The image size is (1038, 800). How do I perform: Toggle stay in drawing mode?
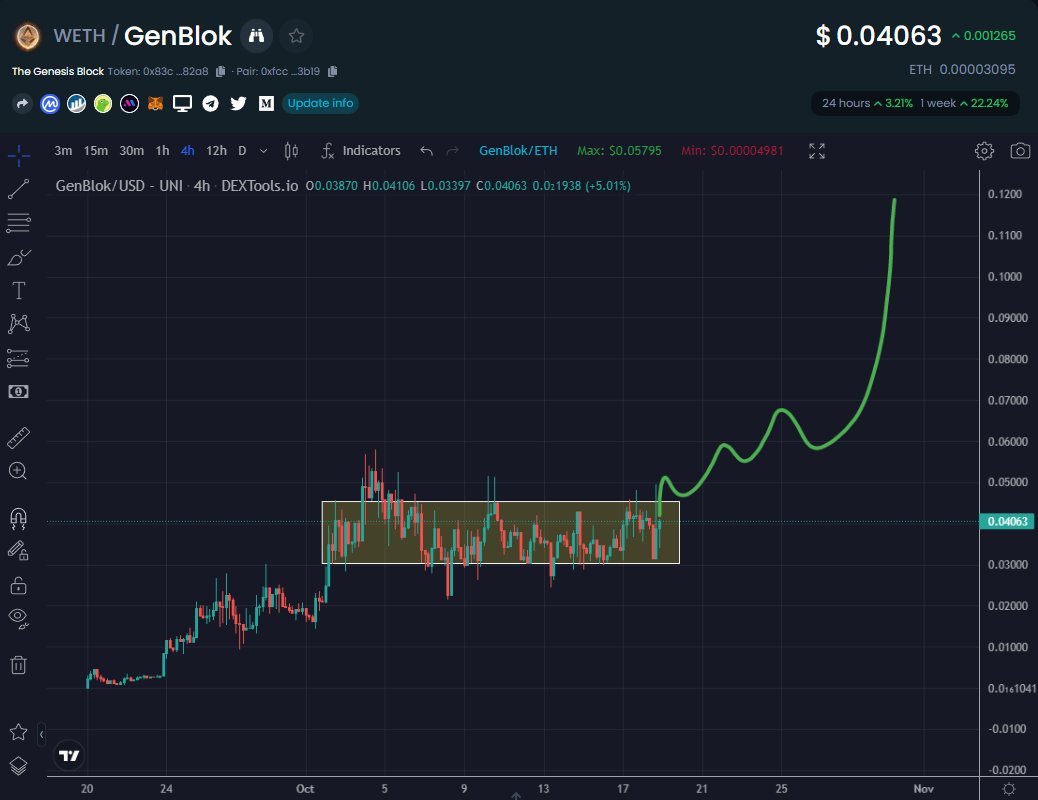18,551
